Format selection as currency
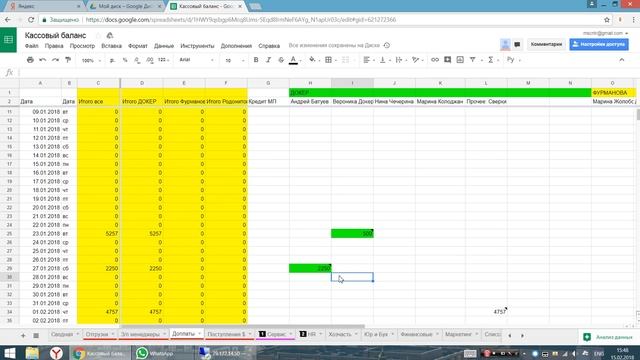Image resolution: width=640 pixels, height=360 pixels. 112,60
